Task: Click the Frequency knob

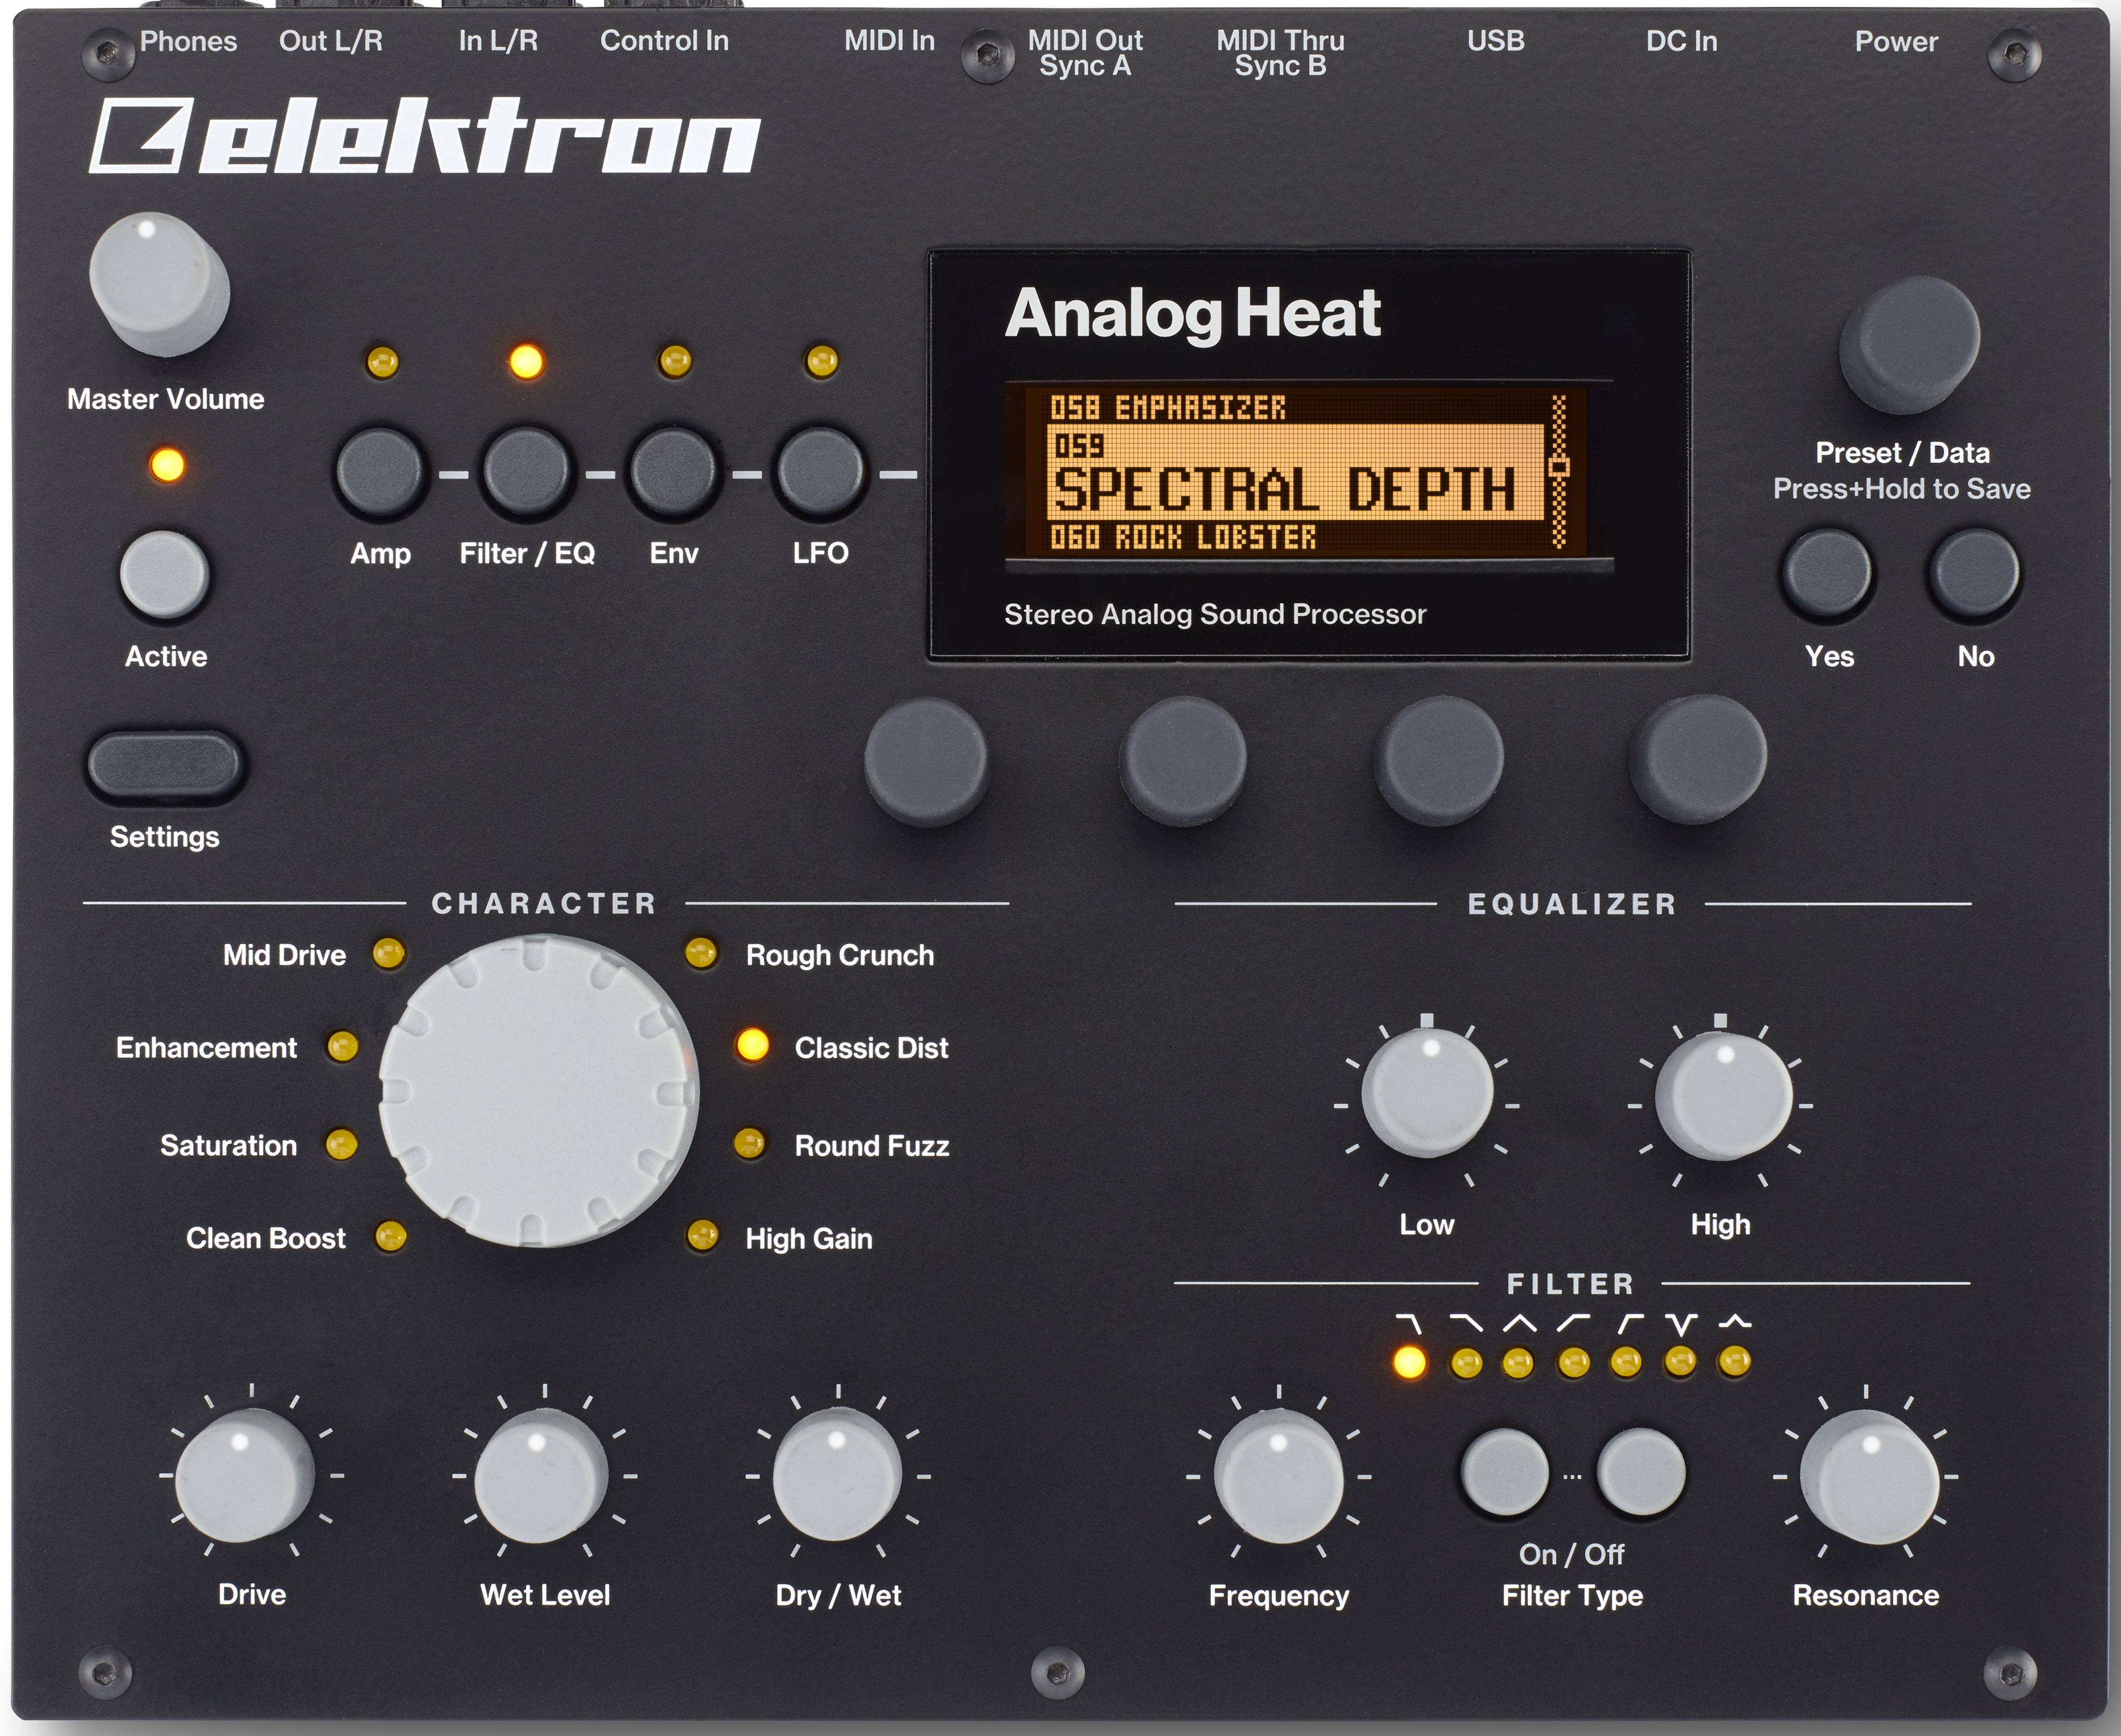Action: (1279, 1476)
